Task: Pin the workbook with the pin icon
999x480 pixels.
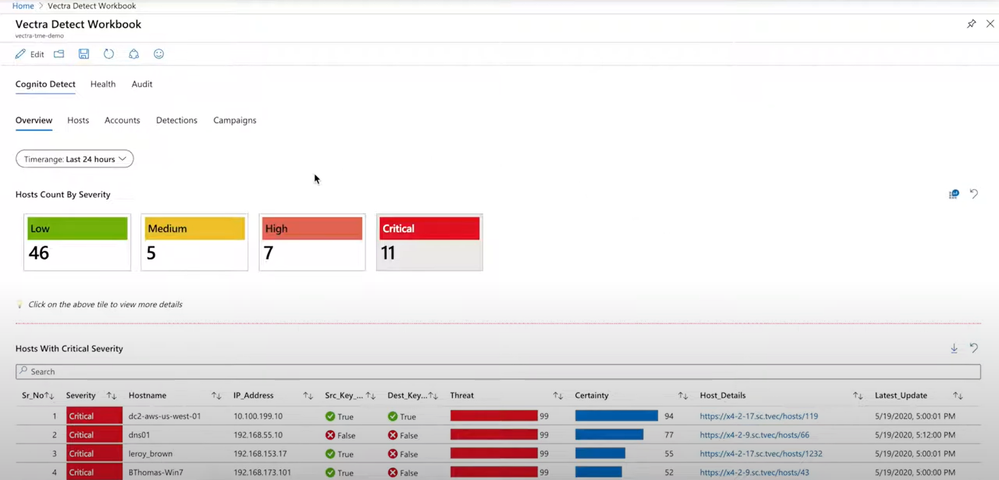Action: pyautogui.click(x=971, y=24)
